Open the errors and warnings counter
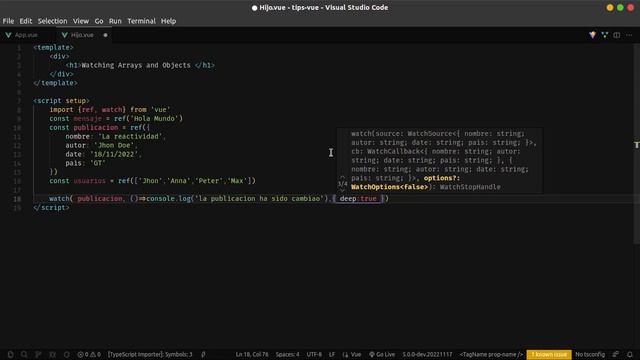Image resolution: width=640 pixels, height=360 pixels. pos(89,354)
